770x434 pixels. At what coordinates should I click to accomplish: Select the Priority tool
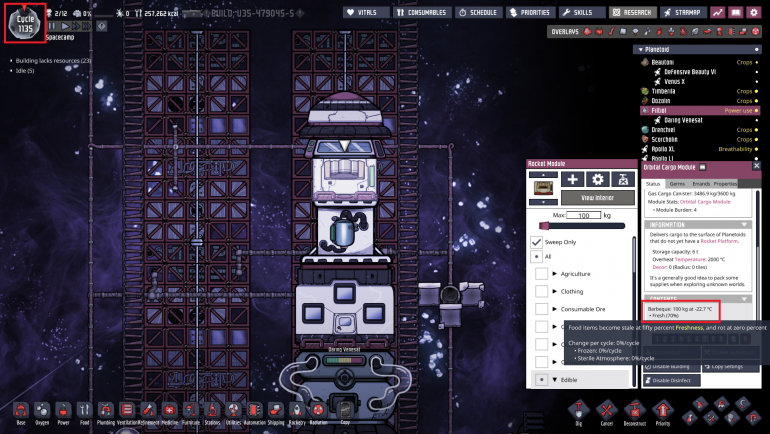click(x=662, y=410)
